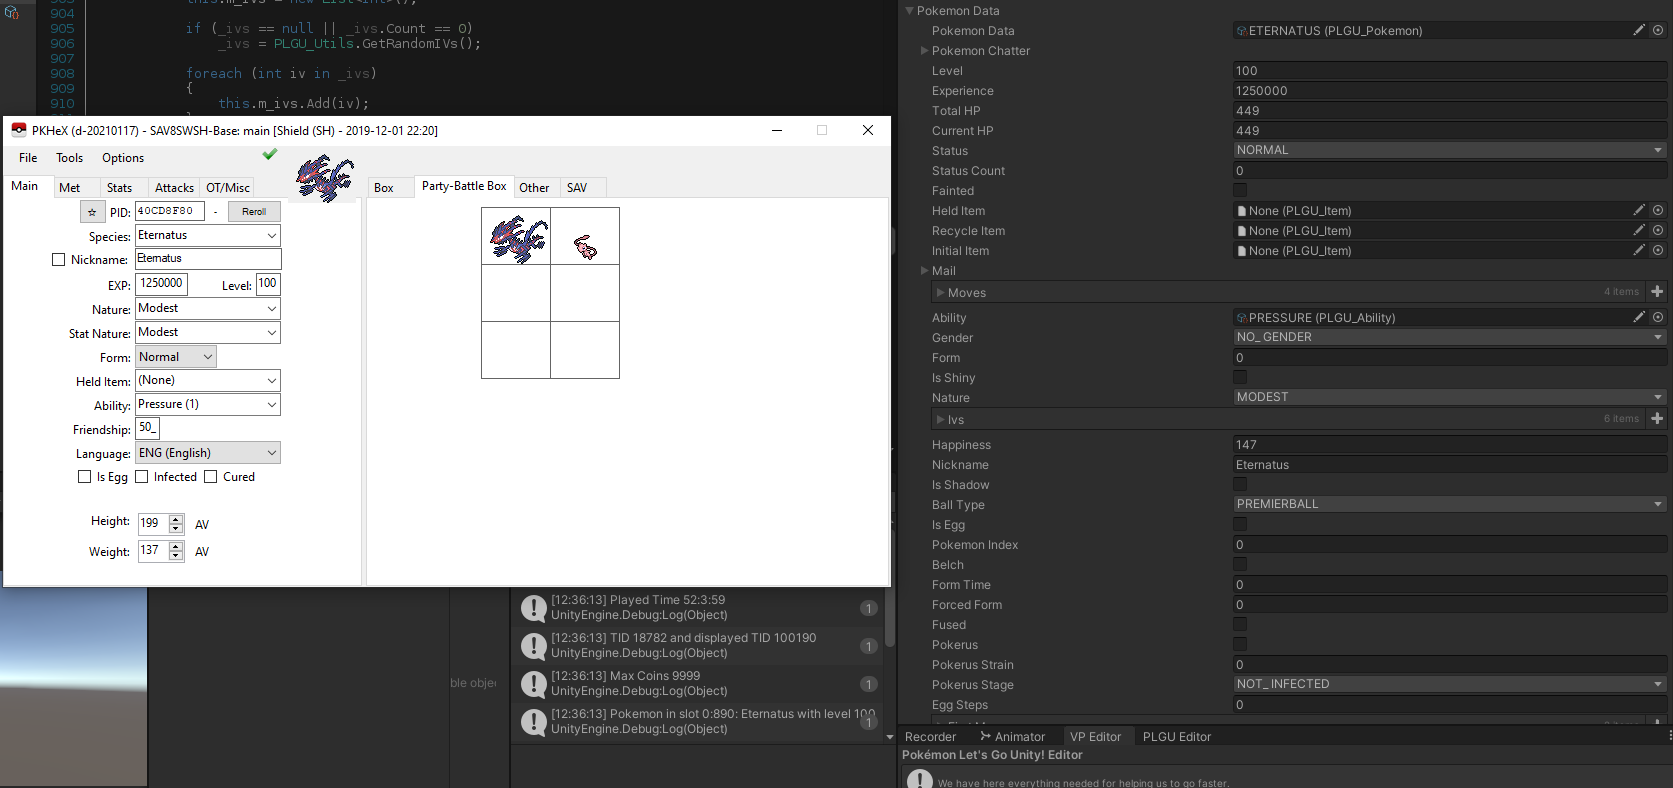Image resolution: width=1673 pixels, height=788 pixels.
Task: Click the shiny star button beside PID
Action: pos(92,212)
